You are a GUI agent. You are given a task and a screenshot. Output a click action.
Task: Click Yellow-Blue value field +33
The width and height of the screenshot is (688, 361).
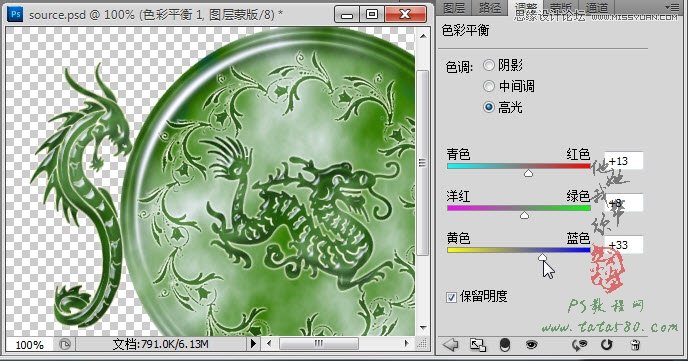[624, 245]
